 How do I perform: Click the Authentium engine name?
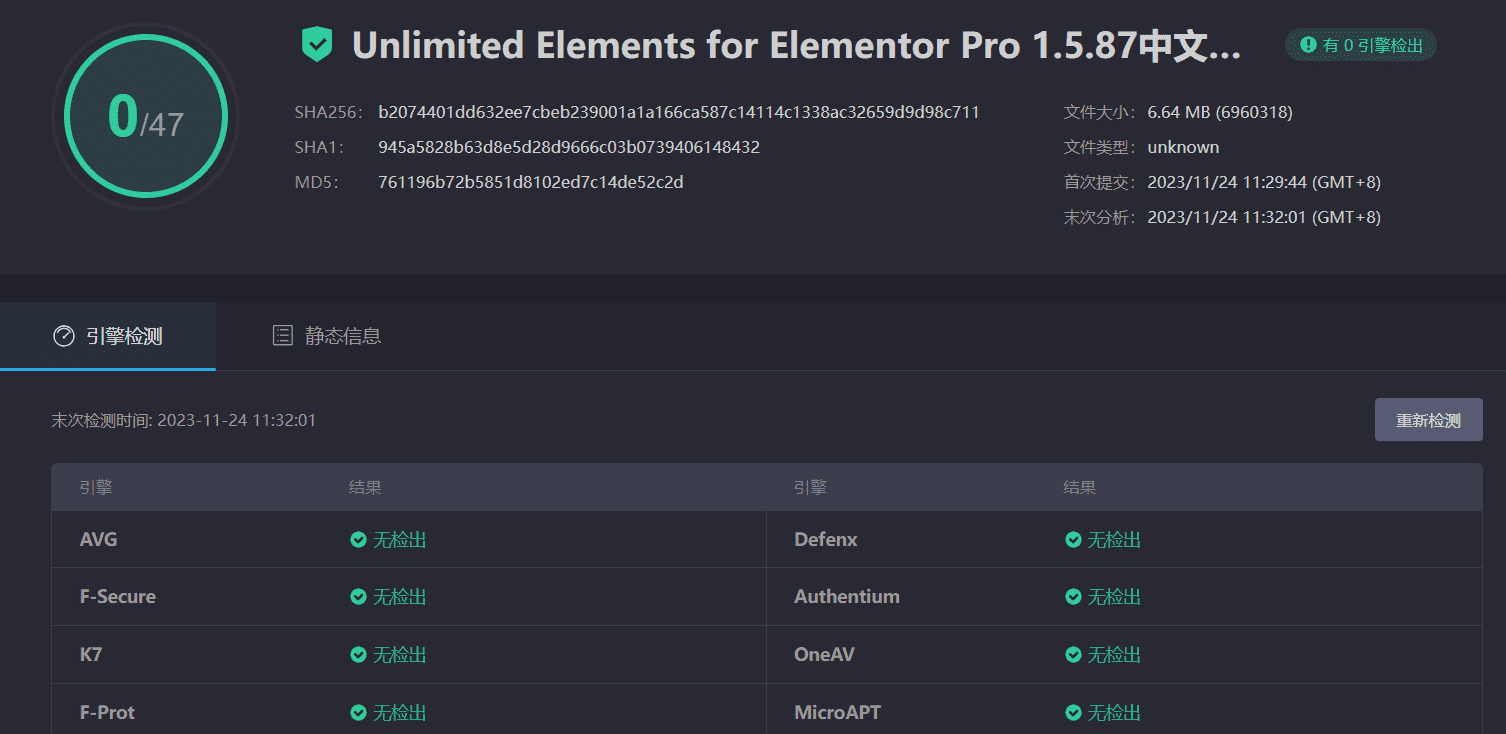[x=847, y=597]
